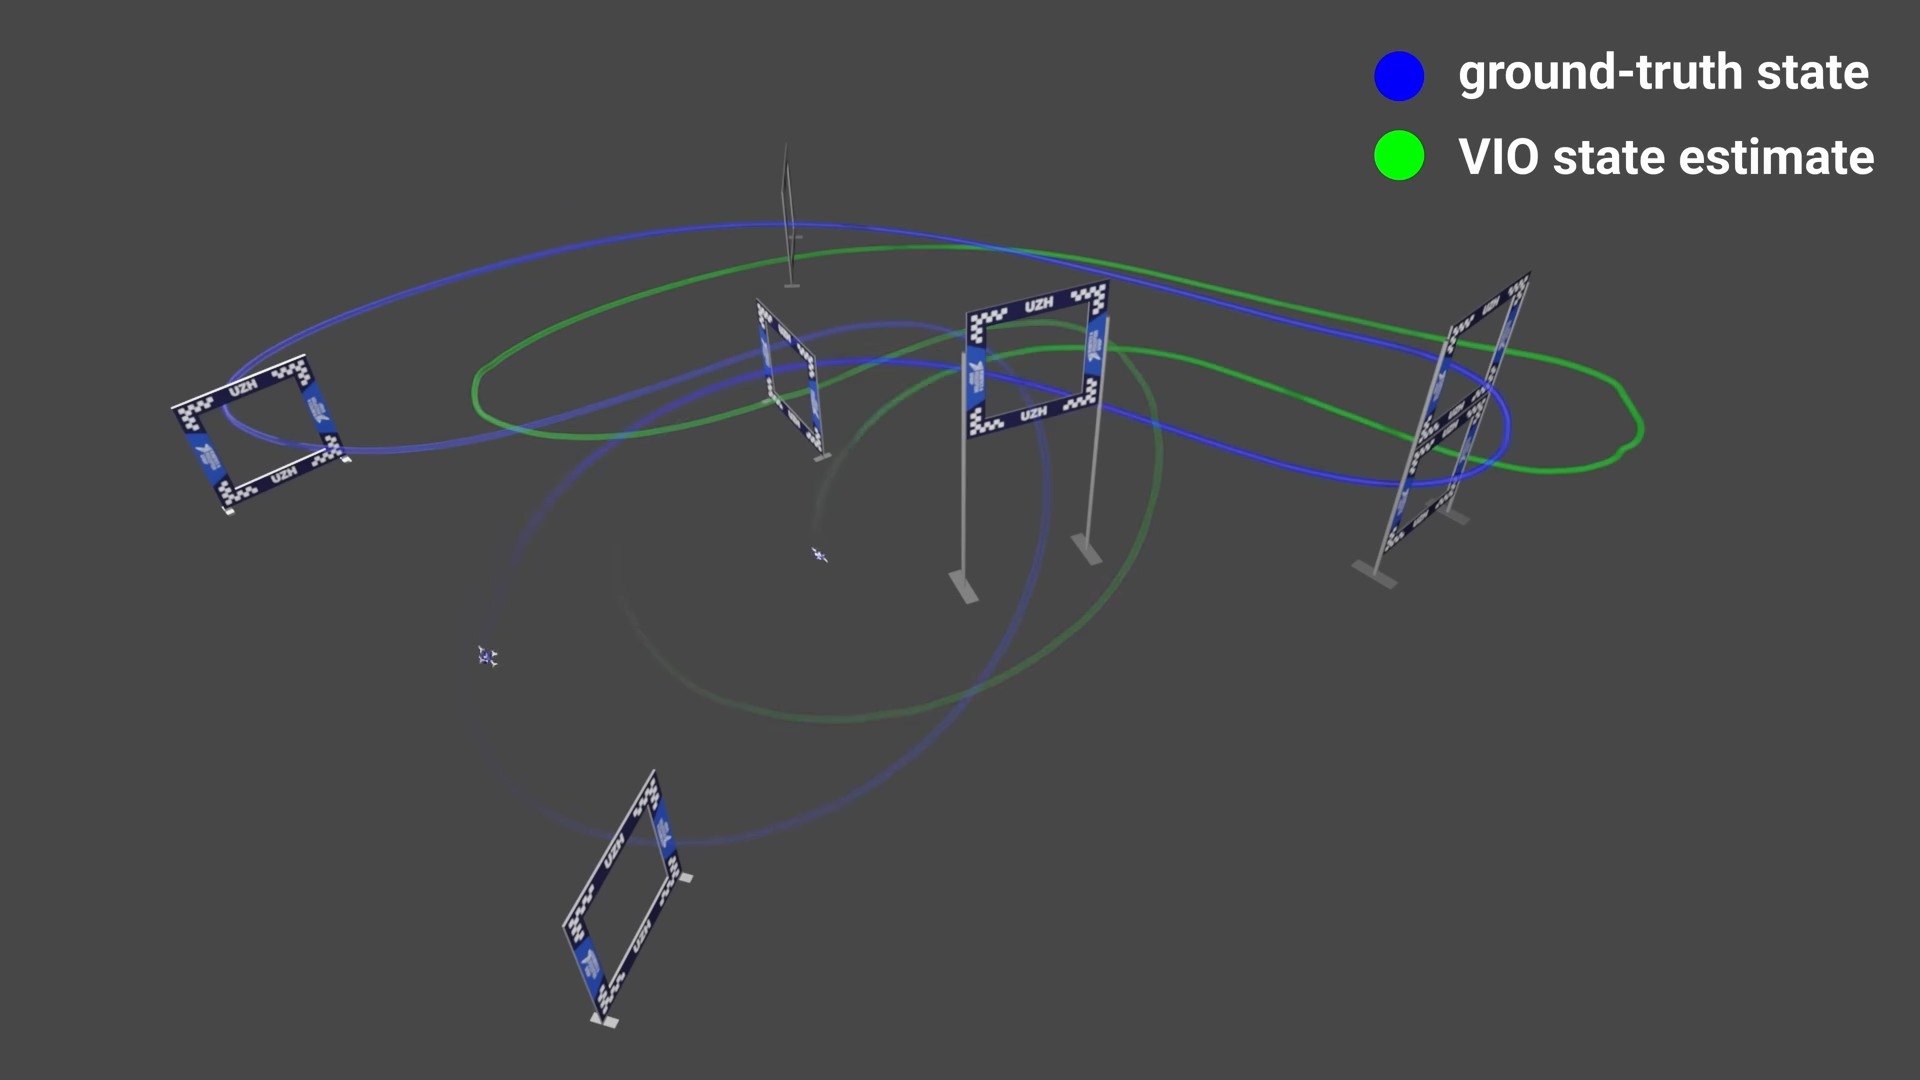Click the blue ground-truth legend dot
Image resolution: width=1920 pixels, height=1080 pixels.
point(1399,76)
